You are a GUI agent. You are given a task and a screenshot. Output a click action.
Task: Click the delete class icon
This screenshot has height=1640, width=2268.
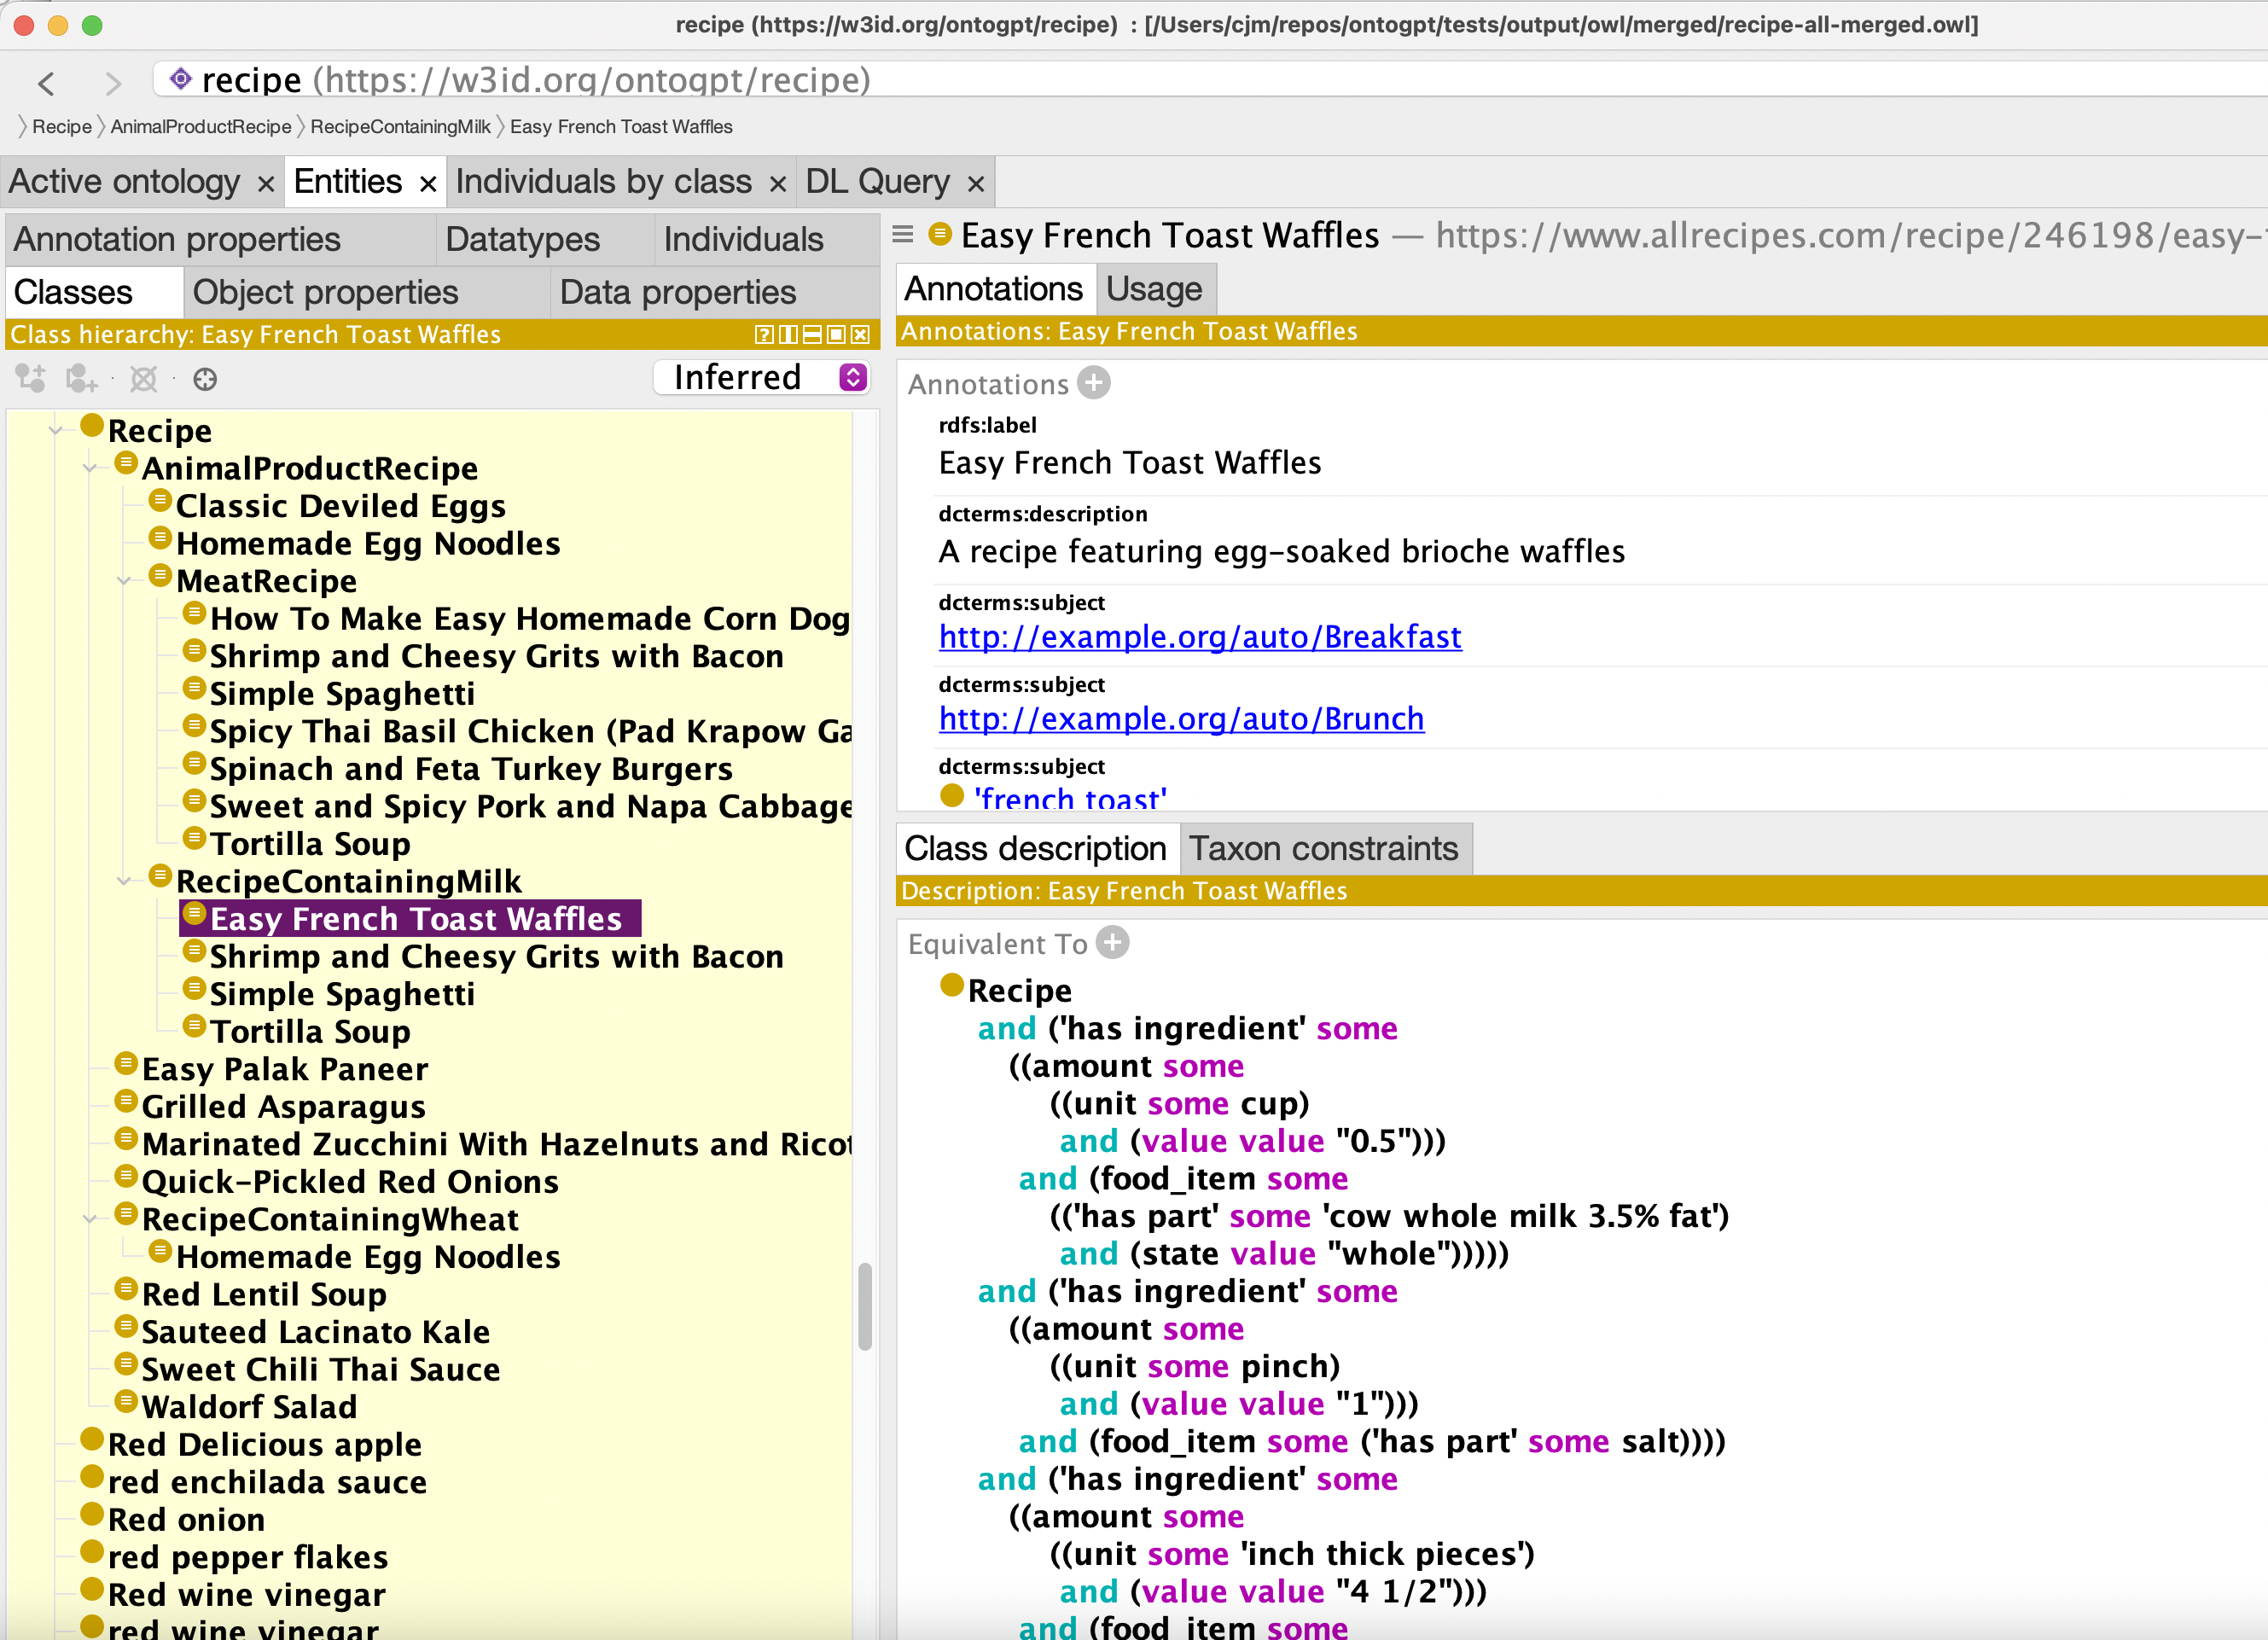[x=144, y=379]
